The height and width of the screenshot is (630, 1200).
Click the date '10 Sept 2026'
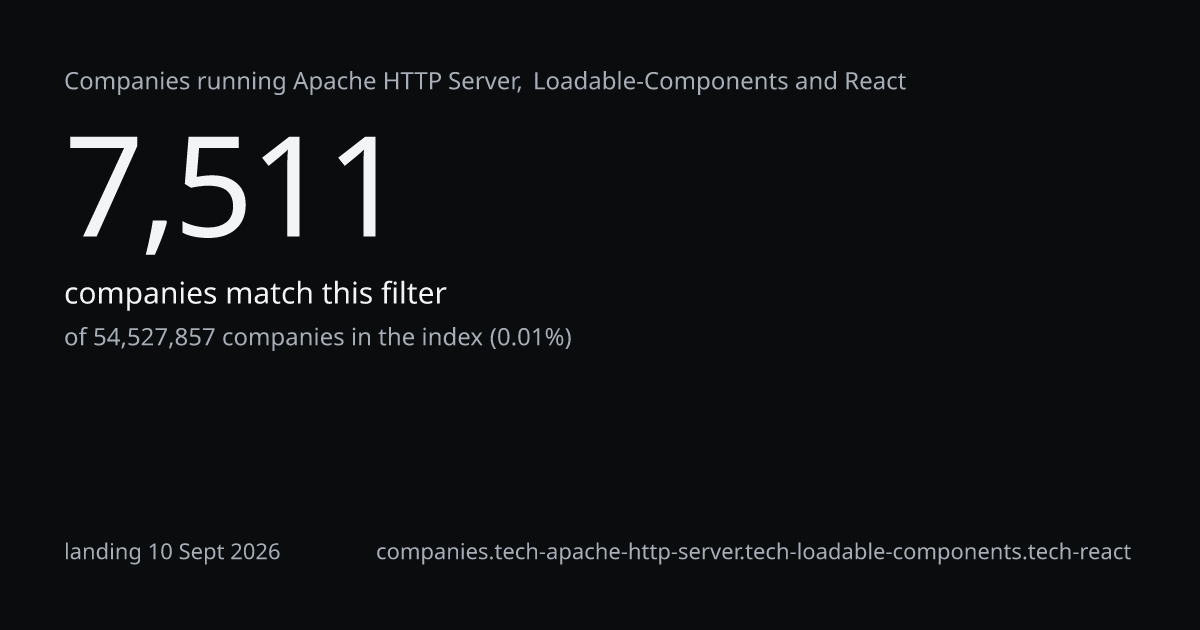(x=214, y=552)
